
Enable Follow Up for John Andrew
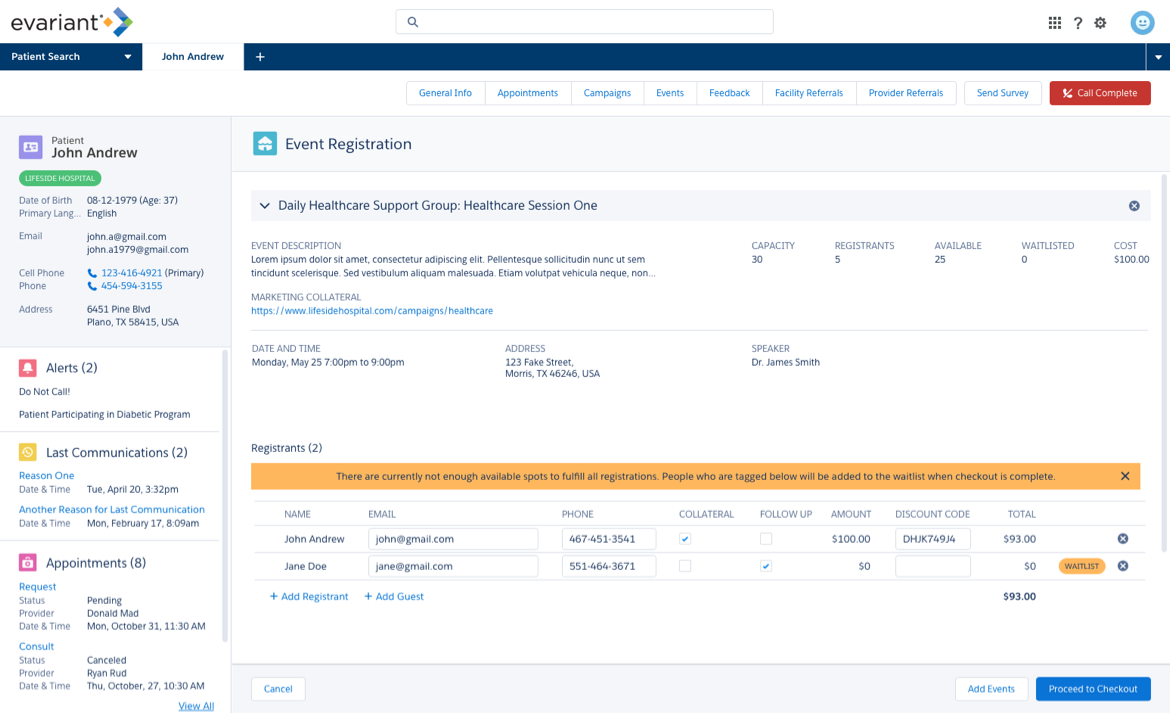(x=766, y=539)
